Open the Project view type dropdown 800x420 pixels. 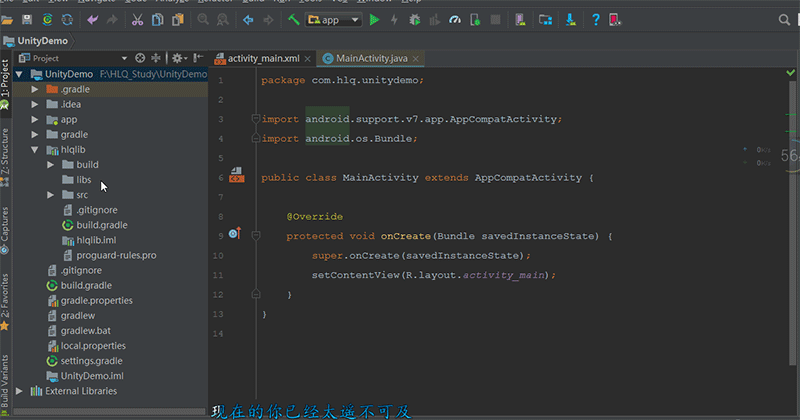pyautogui.click(x=124, y=58)
